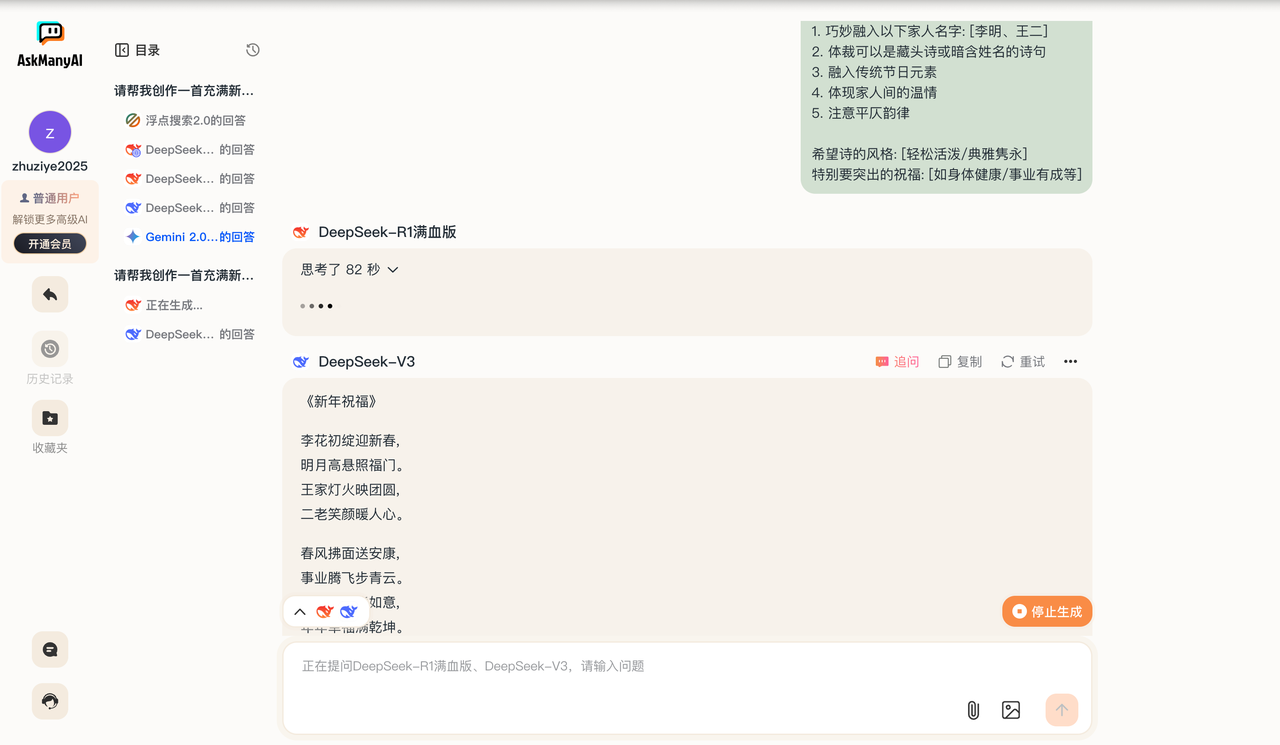Click the poem line 事业腾飞步青云

(352, 578)
